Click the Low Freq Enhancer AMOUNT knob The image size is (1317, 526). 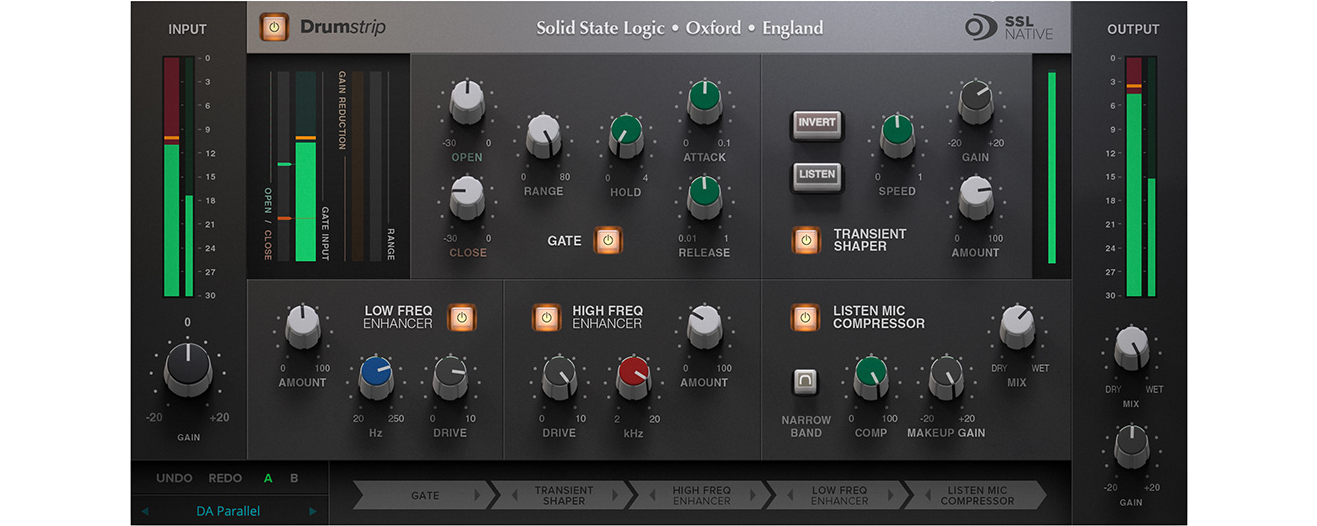click(302, 326)
